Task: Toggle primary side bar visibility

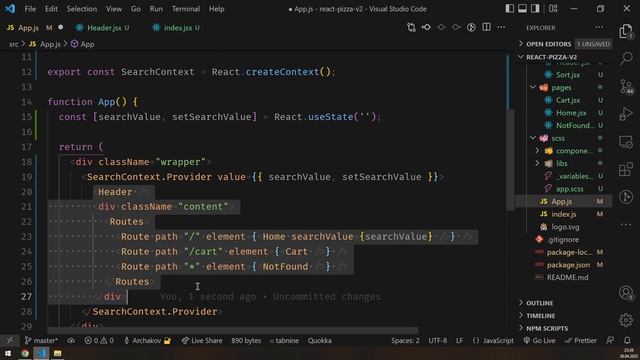Action: click(x=509, y=9)
